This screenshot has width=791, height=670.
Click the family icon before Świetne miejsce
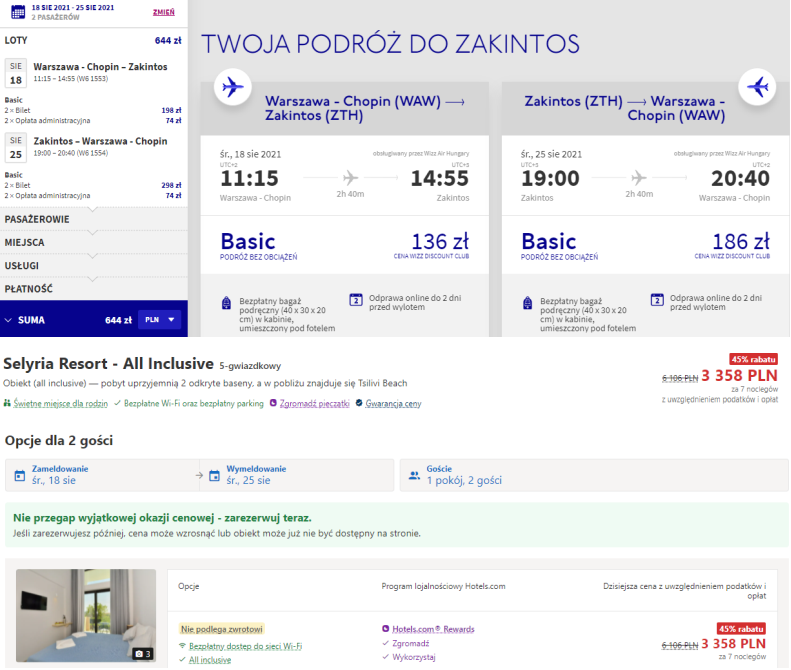tap(7, 403)
